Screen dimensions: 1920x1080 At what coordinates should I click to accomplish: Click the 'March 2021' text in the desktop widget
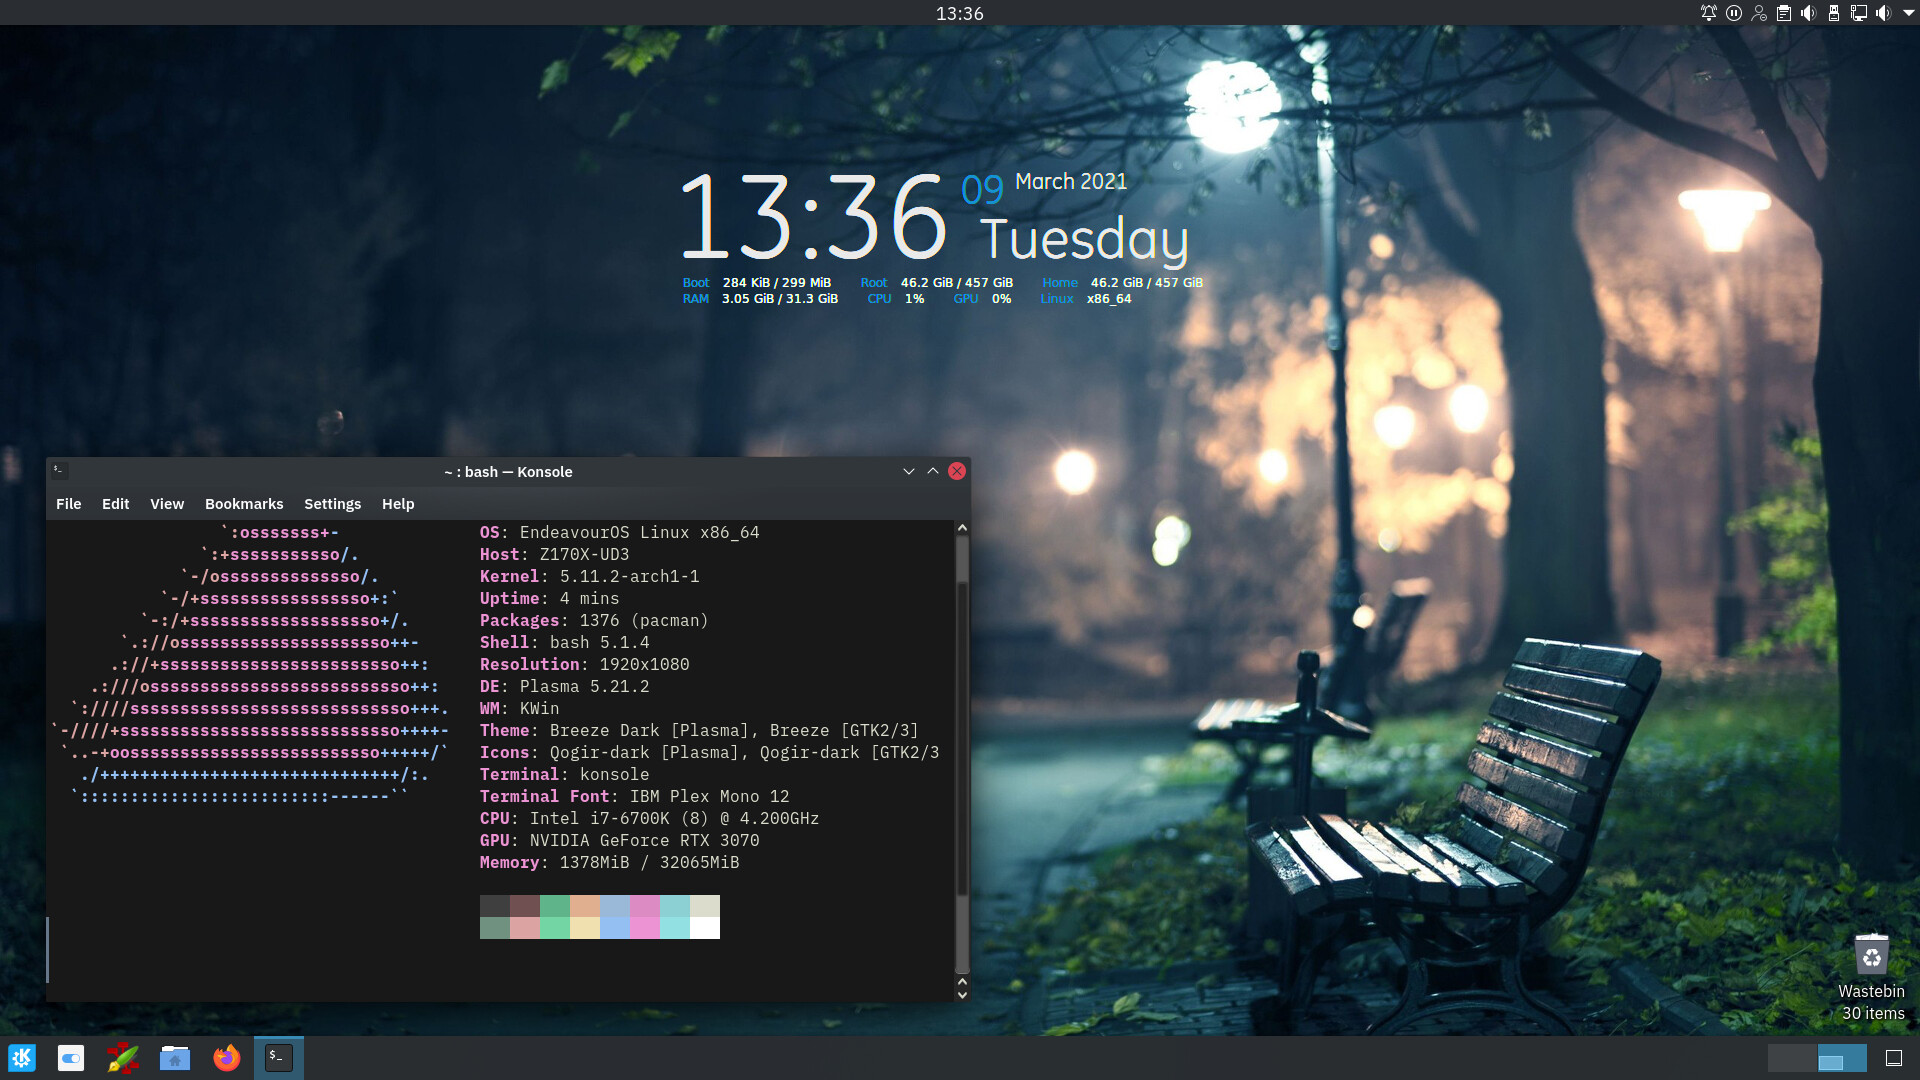coord(1071,181)
